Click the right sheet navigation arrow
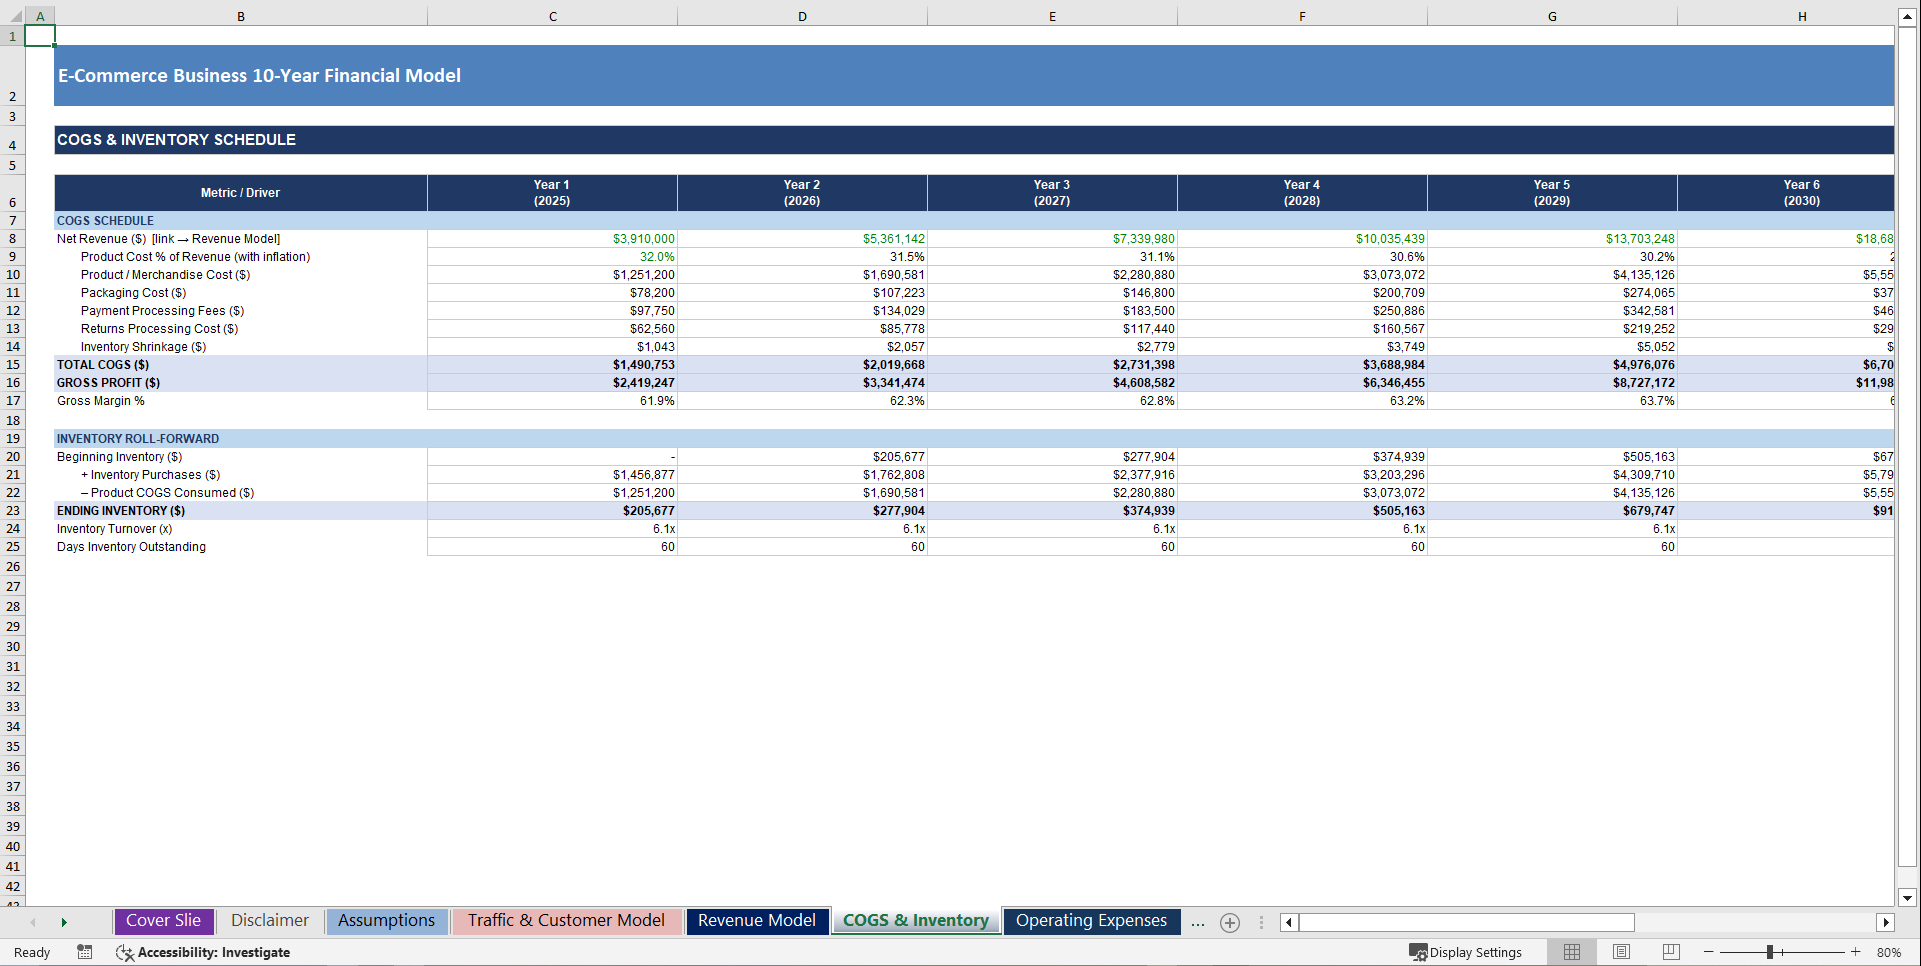1921x966 pixels. pos(64,921)
